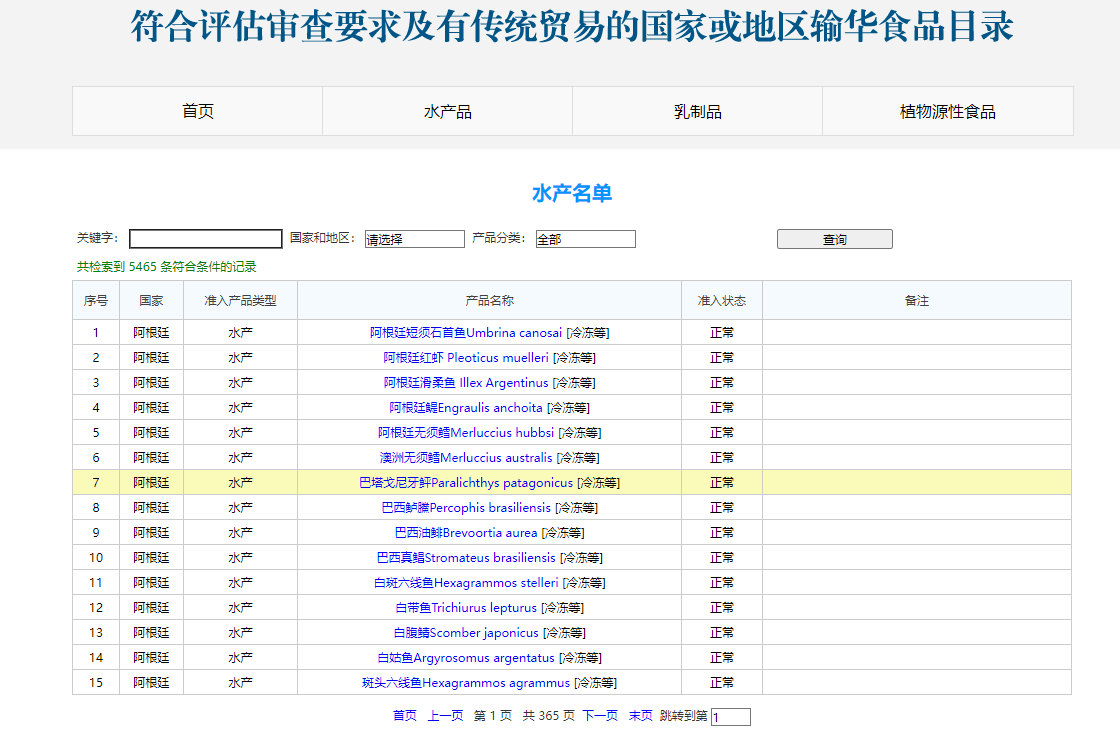Click the 白姑鱼 Argyrosomus argentatus link
Viewport: 1120px width, 735px height.
(x=489, y=657)
